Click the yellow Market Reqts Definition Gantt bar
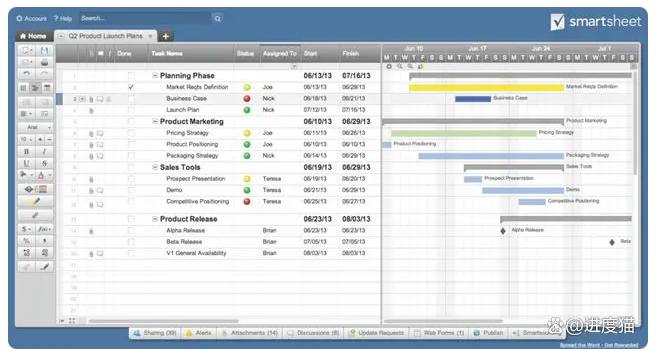This screenshot has height=360, width=656. [x=486, y=87]
